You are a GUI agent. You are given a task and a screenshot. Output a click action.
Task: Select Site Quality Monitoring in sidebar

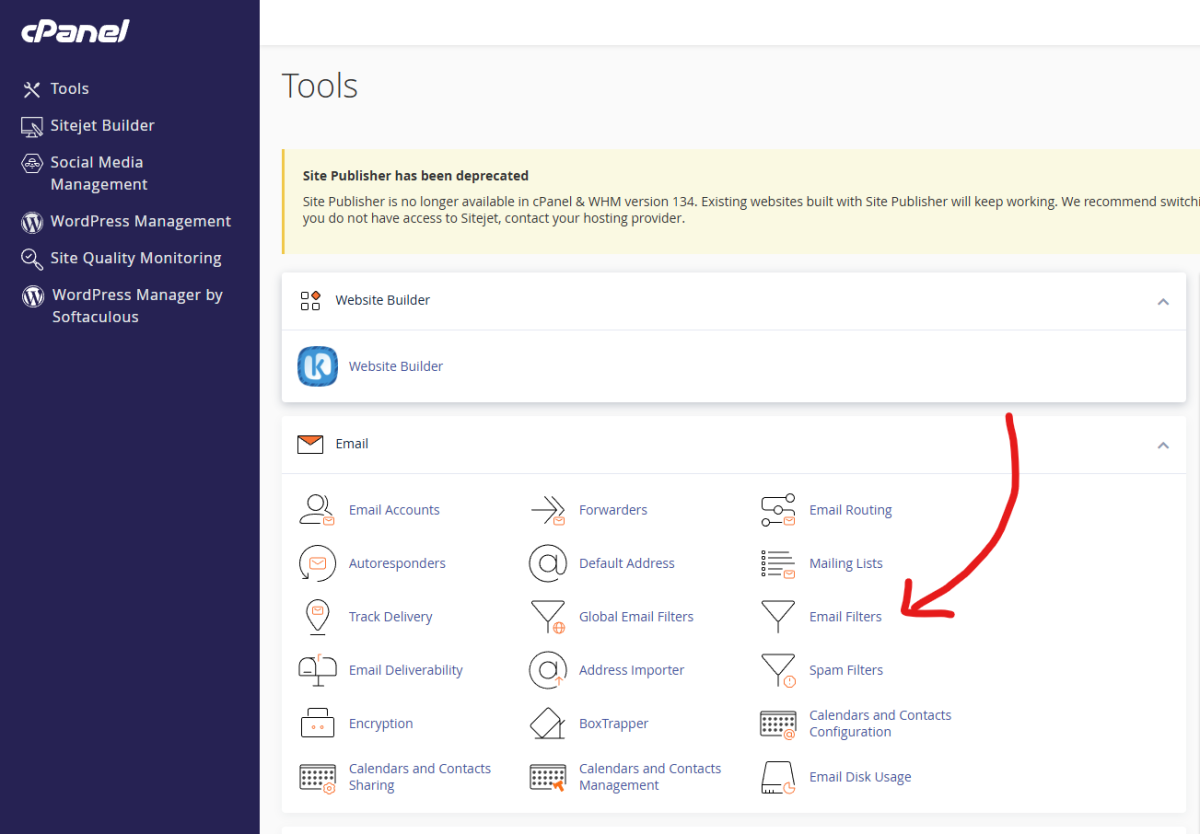[x=135, y=258]
